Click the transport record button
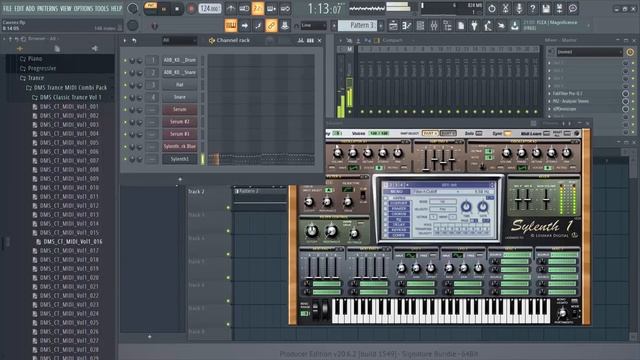 click(191, 9)
